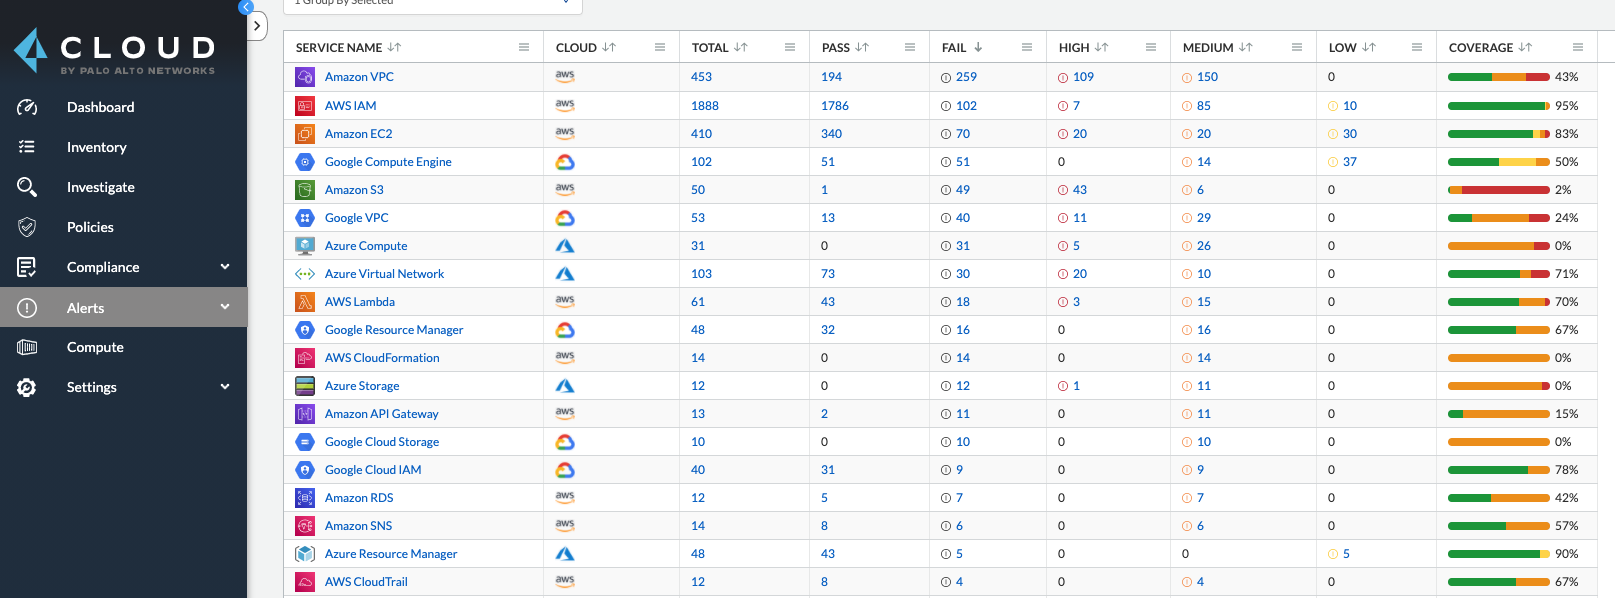Select the Alerts menu item
1615x598 pixels.
(x=123, y=308)
